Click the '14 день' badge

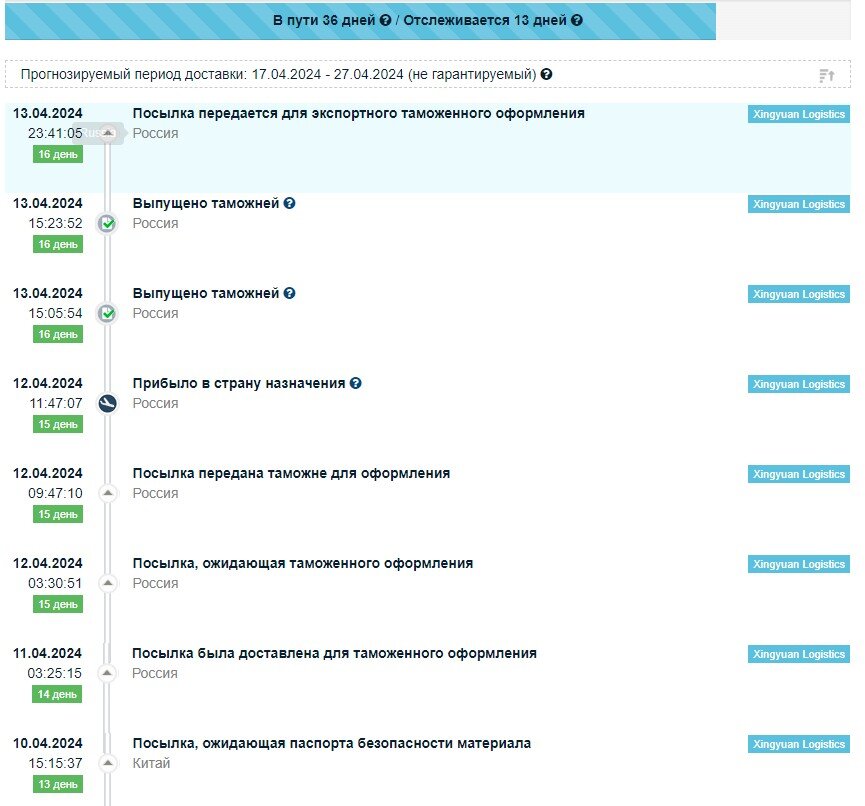coord(57,694)
